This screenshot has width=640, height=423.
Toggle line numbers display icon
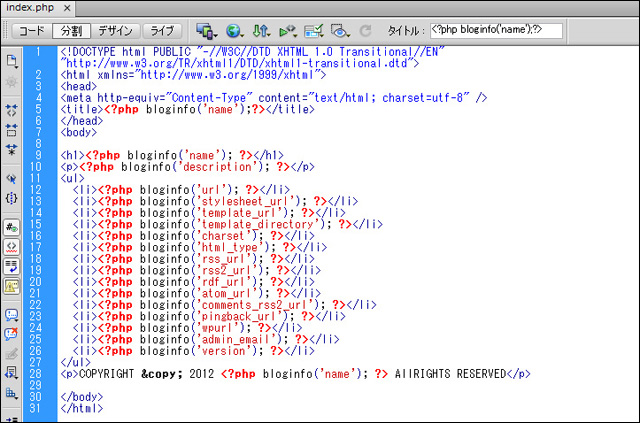click(12, 227)
